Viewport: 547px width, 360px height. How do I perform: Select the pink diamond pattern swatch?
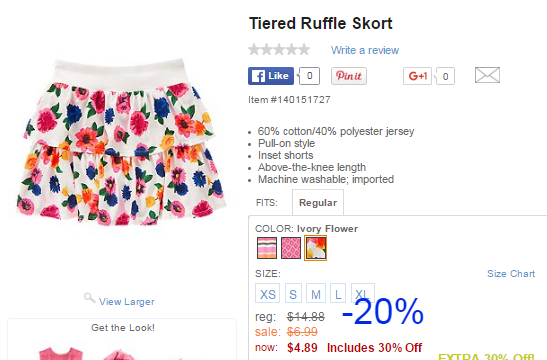click(291, 248)
